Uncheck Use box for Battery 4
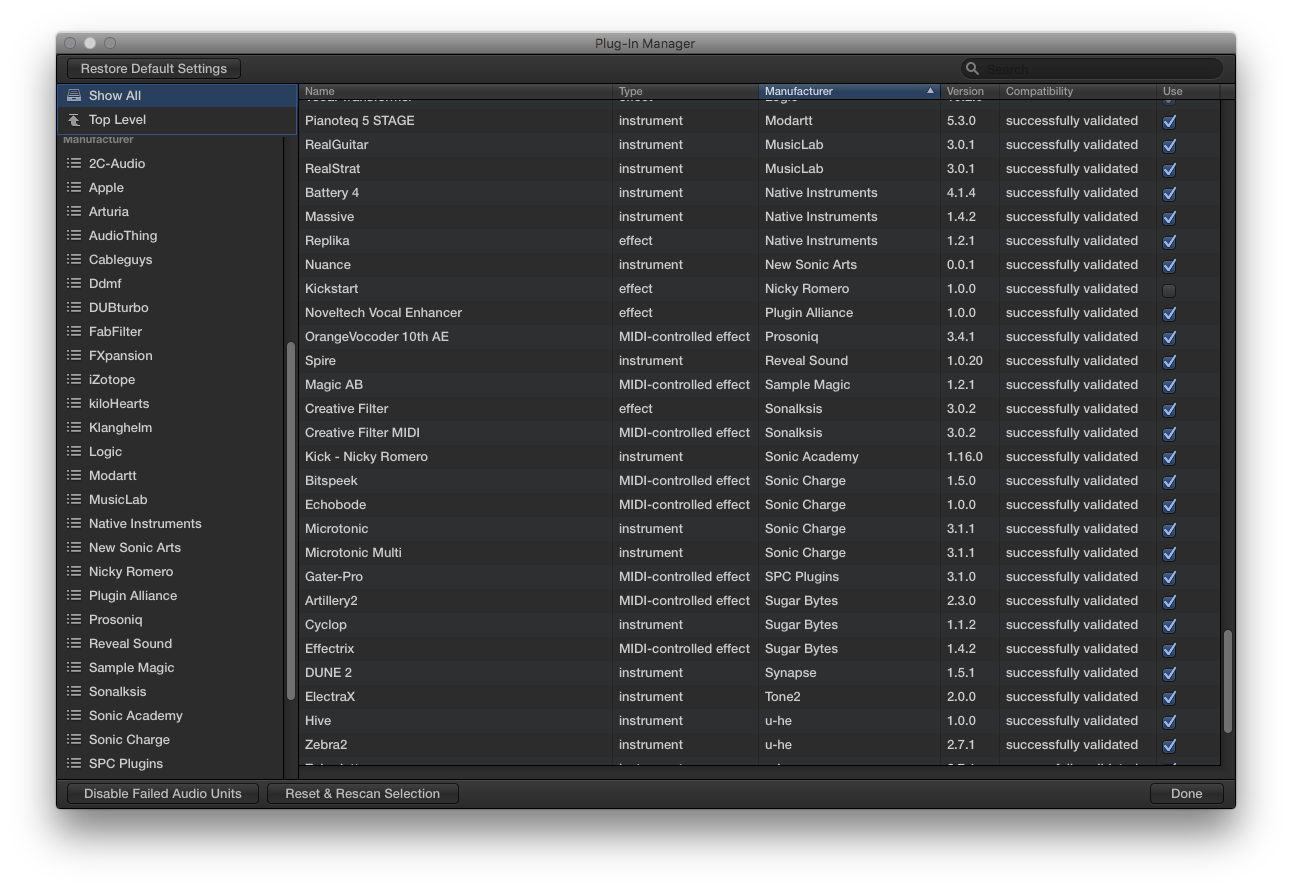Image resolution: width=1292 pixels, height=889 pixels. [1169, 193]
